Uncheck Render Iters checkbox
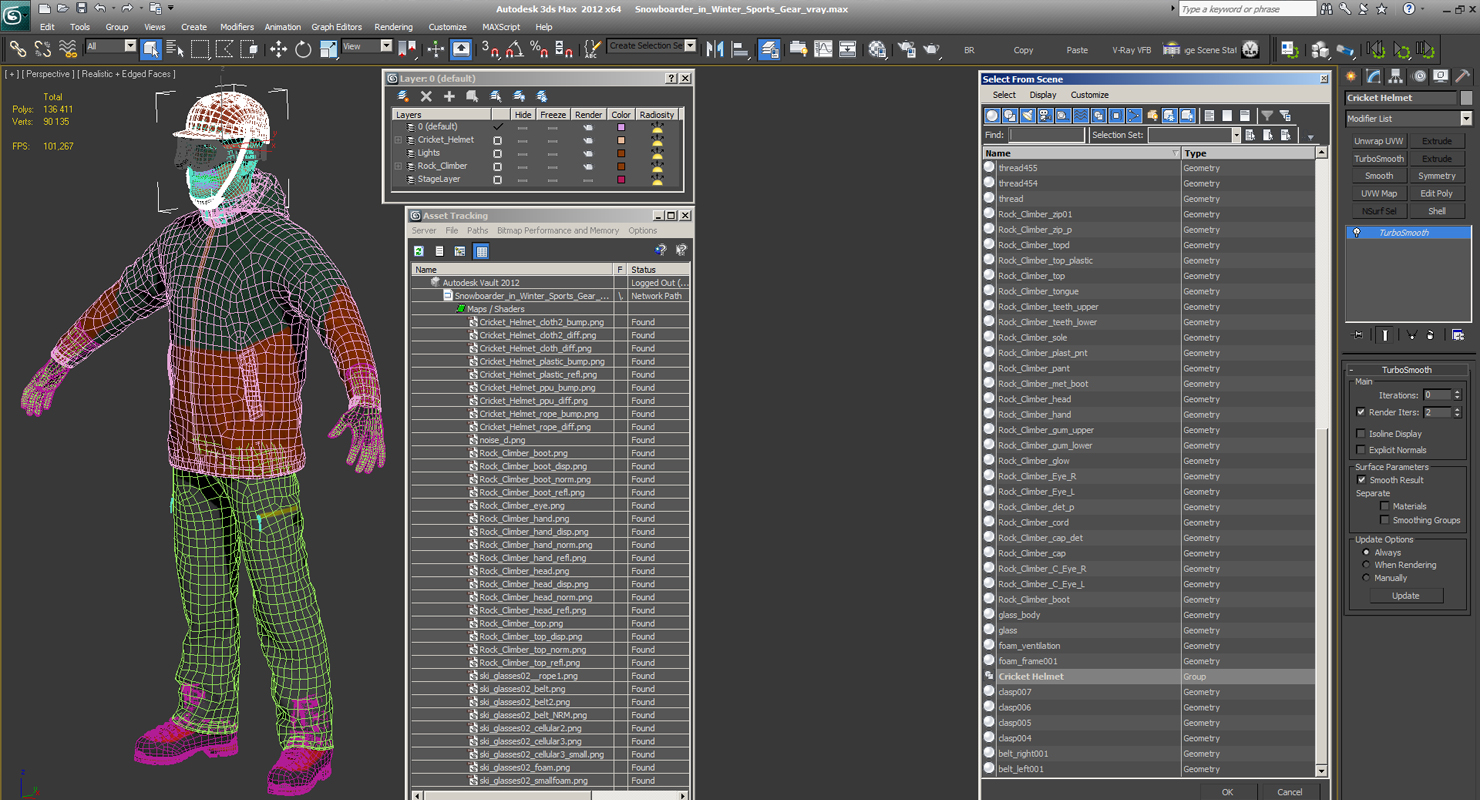1480x800 pixels. coord(1361,412)
